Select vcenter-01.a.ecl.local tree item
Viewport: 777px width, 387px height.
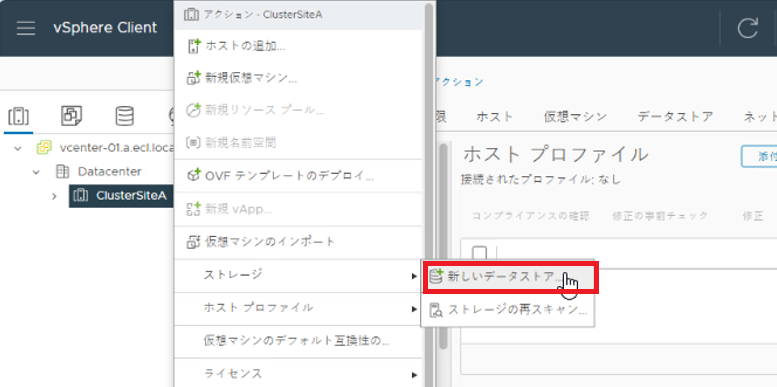(x=116, y=148)
